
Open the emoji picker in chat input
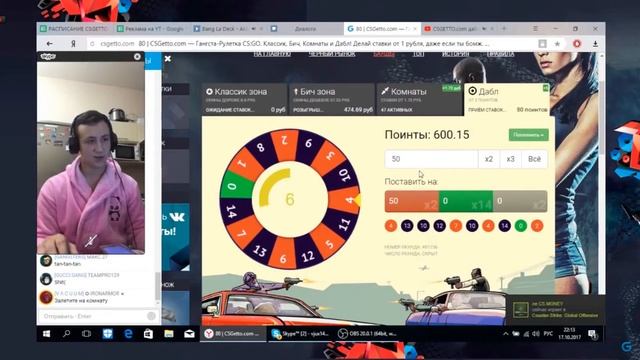pyautogui.click(x=151, y=316)
